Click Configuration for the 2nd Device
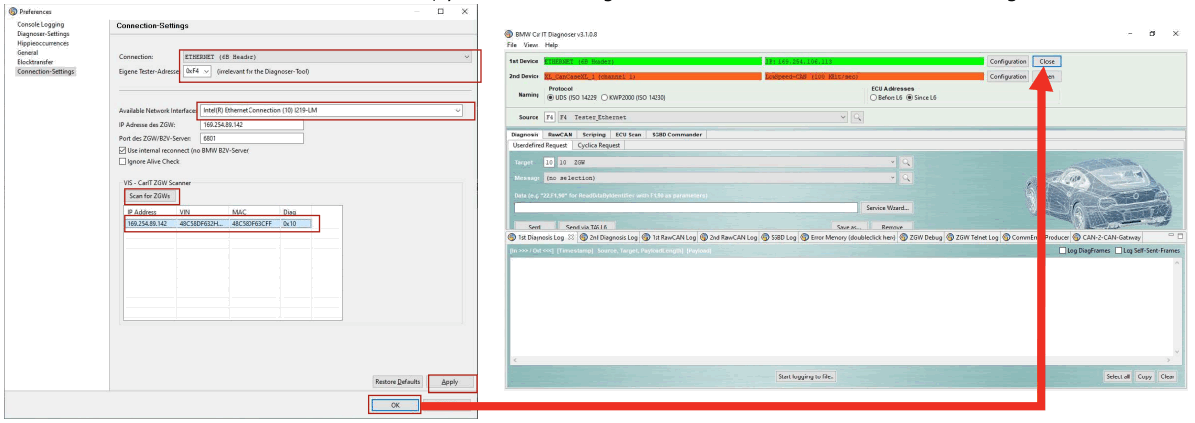Image resolution: width=1195 pixels, height=423 pixels. point(1008,77)
